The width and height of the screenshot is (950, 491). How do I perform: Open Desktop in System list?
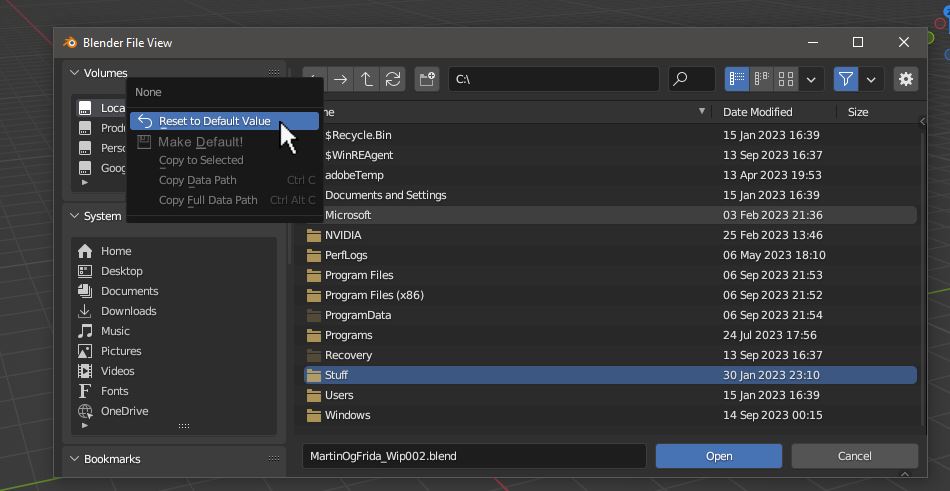174,271
